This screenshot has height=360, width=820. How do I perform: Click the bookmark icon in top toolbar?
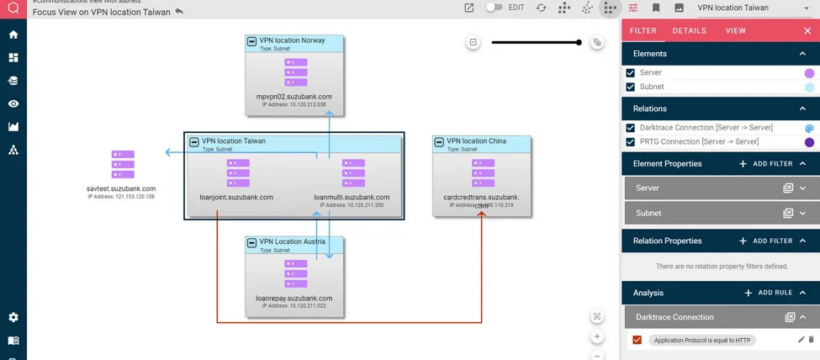tap(656, 8)
